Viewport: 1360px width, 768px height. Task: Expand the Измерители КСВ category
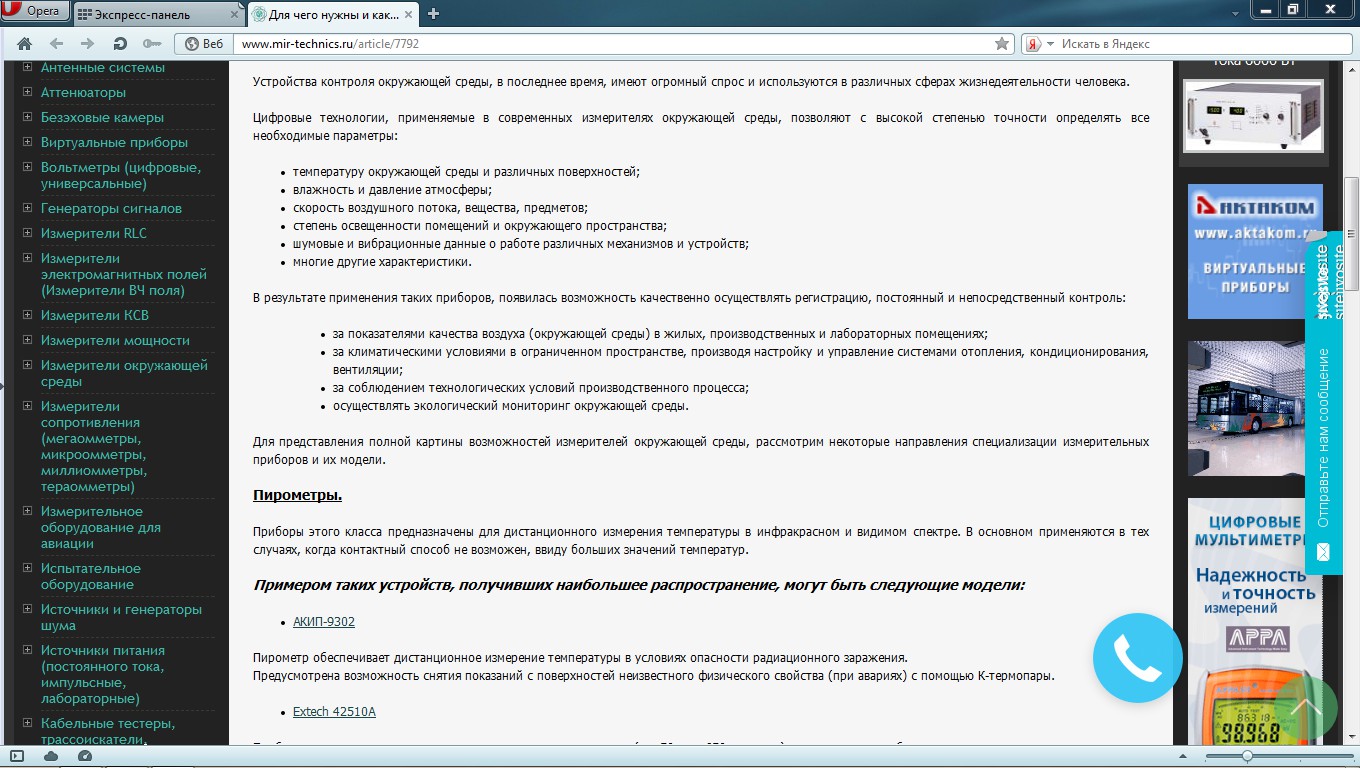pos(27,315)
